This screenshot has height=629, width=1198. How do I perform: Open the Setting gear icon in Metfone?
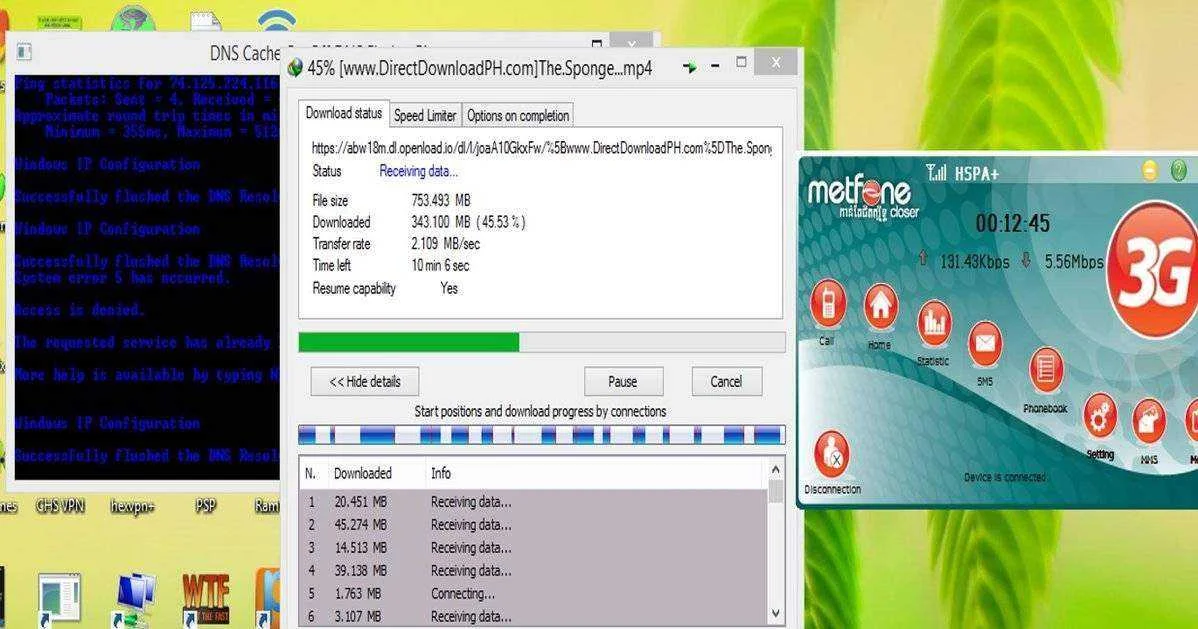(1100, 417)
